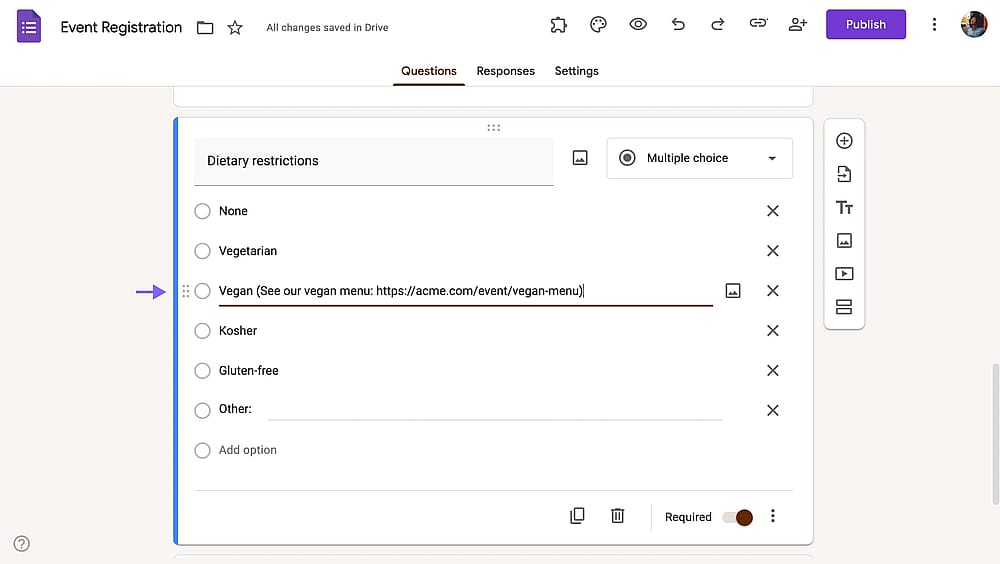Viewport: 1000px width, 564px height.
Task: Click Add option text
Action: tap(247, 450)
